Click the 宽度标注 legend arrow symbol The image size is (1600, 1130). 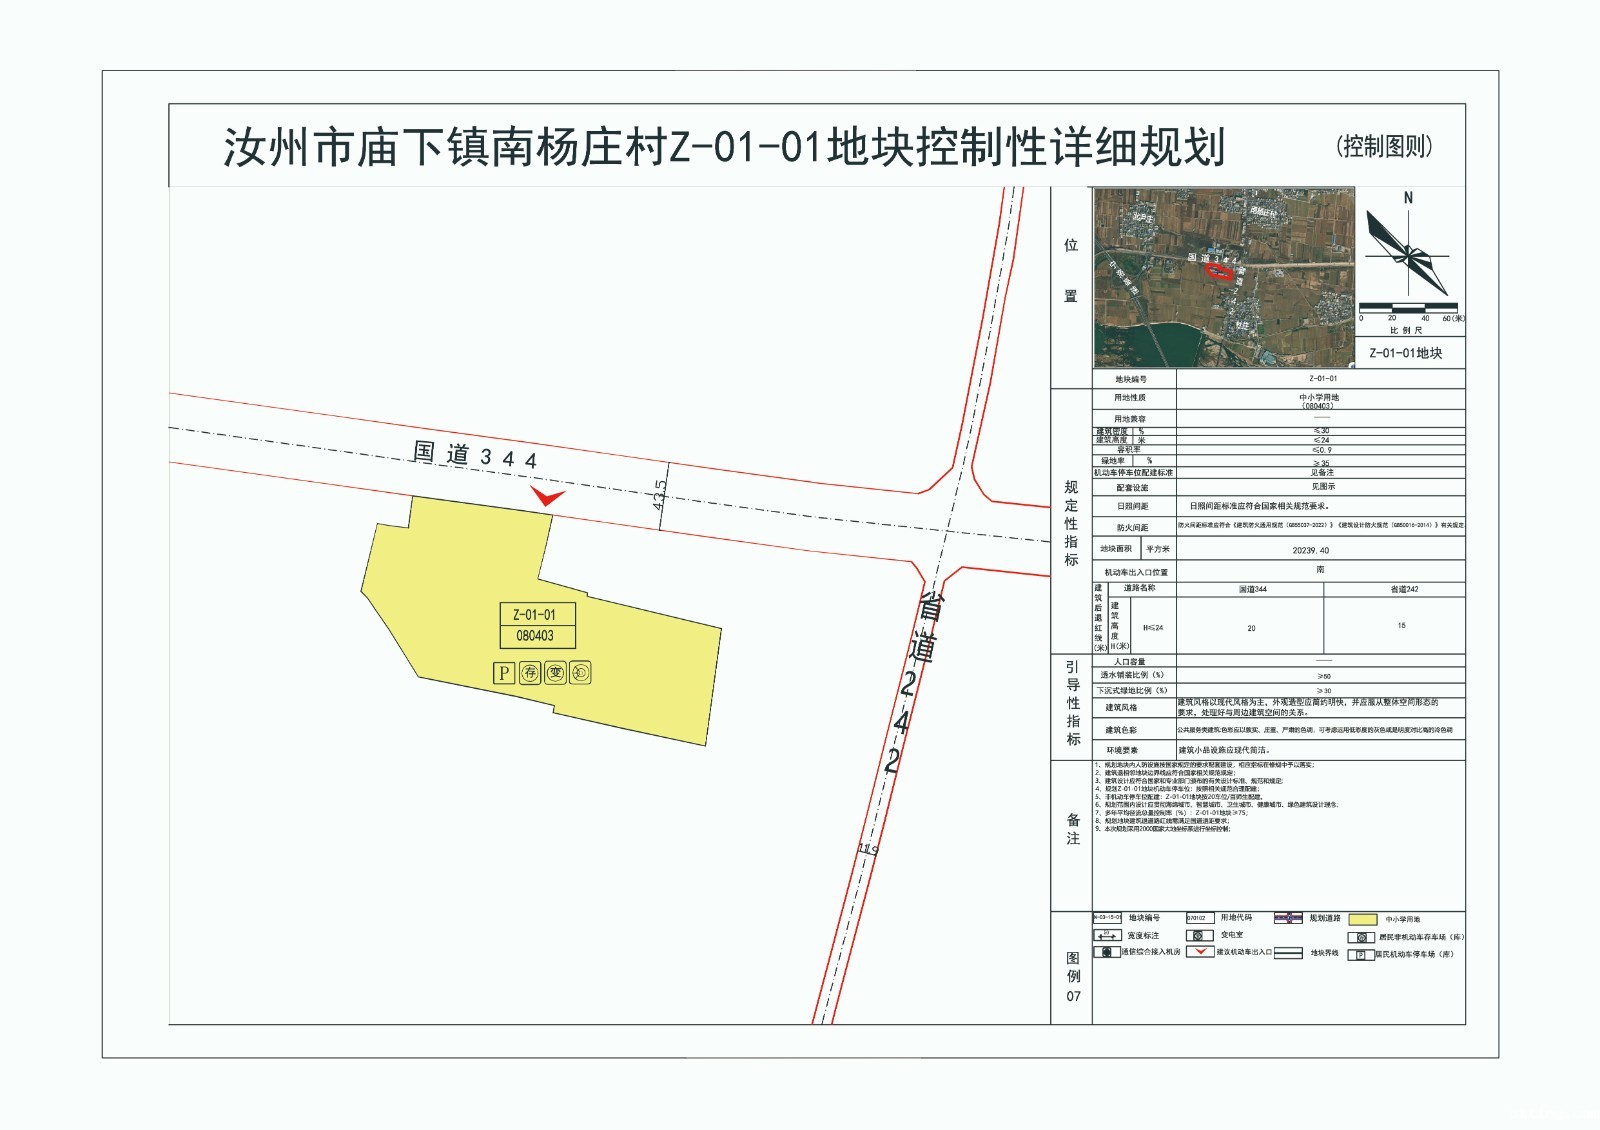[1106, 935]
